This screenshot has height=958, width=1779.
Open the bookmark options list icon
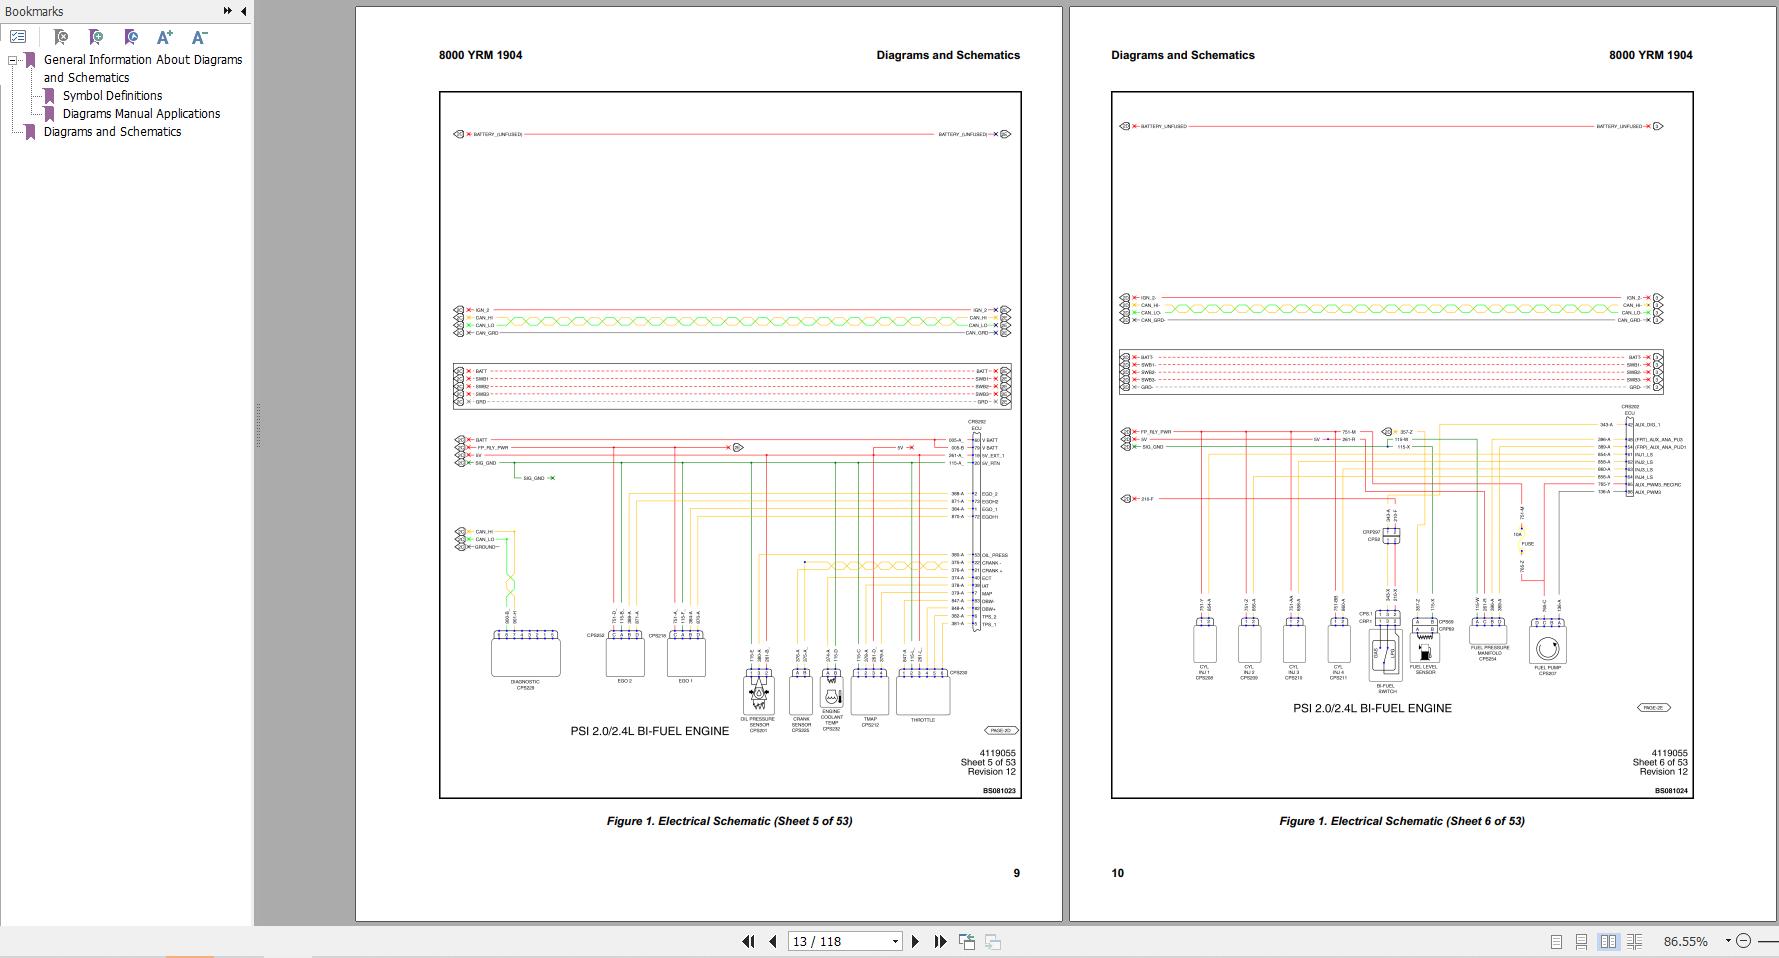pos(18,36)
